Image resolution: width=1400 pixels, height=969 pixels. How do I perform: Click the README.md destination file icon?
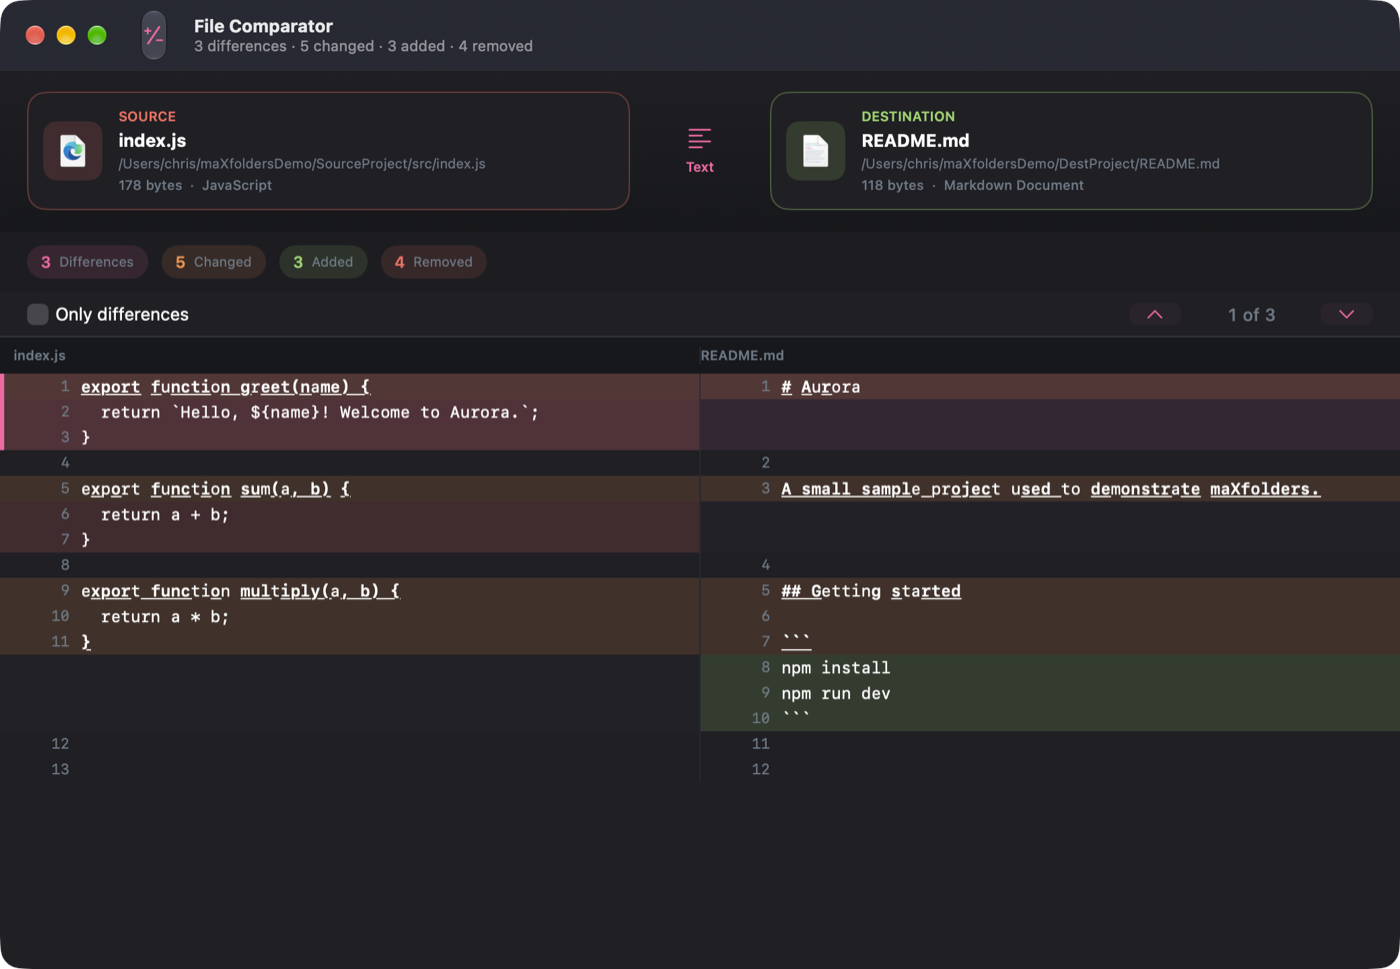pyautogui.click(x=816, y=151)
